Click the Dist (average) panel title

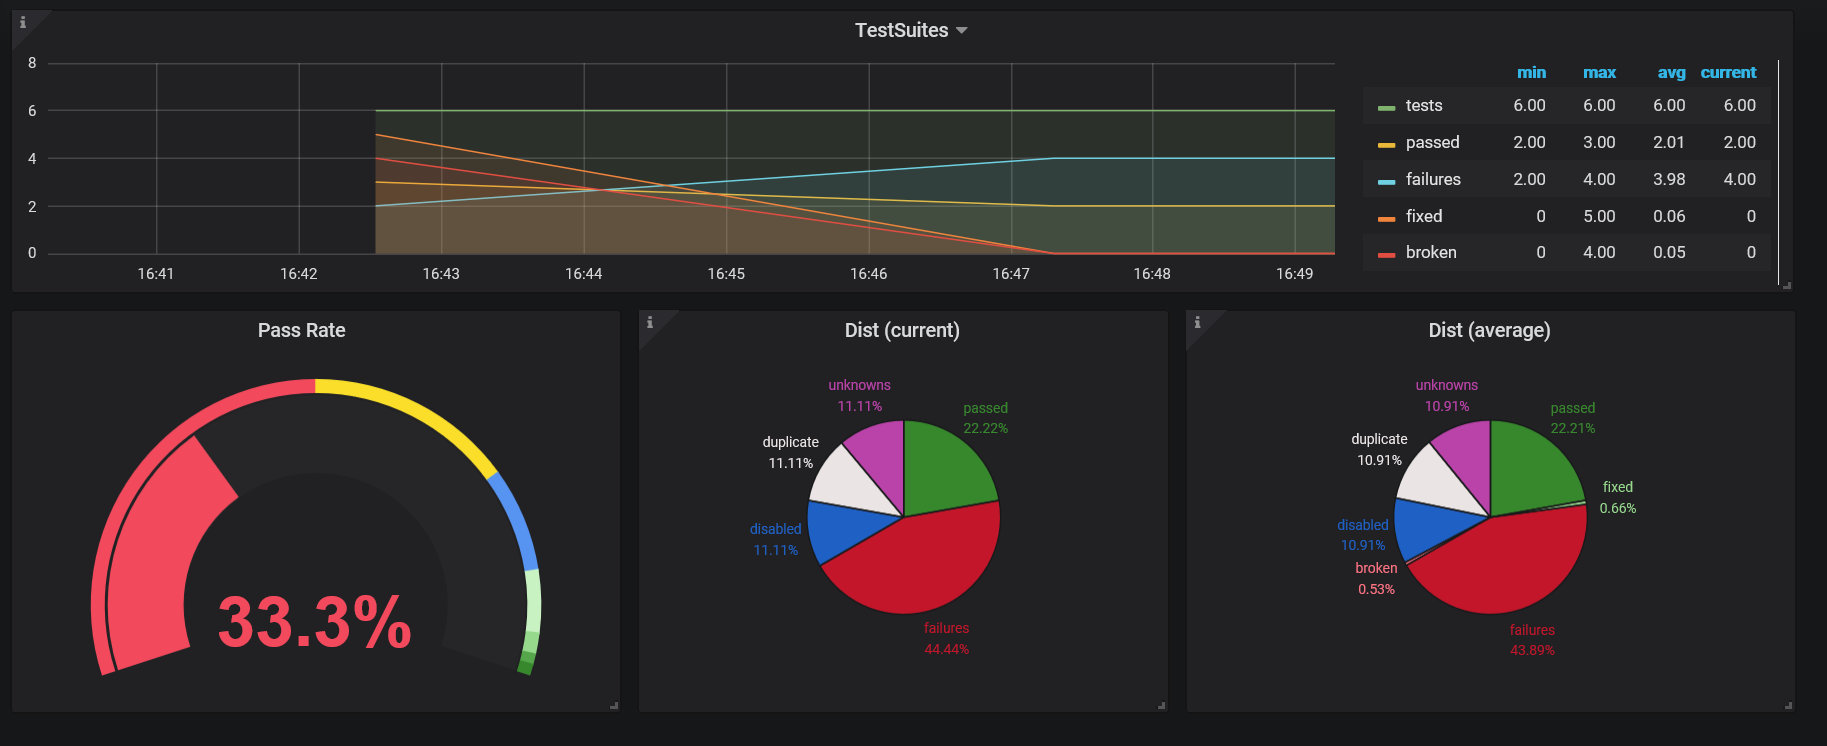pyautogui.click(x=1489, y=330)
